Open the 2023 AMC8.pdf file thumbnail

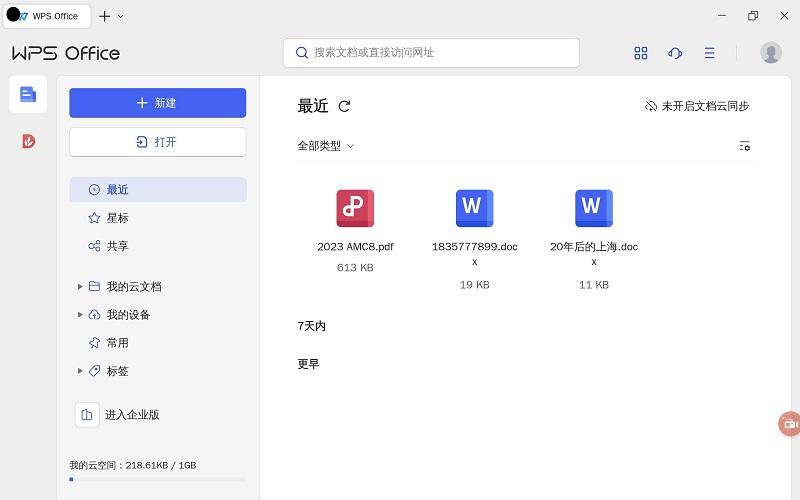tap(355, 208)
